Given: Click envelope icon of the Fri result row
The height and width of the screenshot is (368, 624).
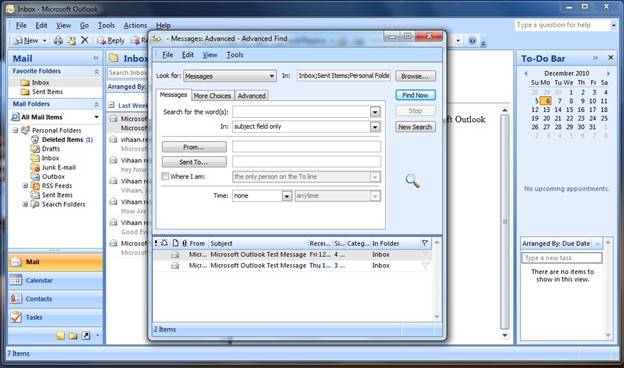Looking at the screenshot, I should [x=175, y=255].
